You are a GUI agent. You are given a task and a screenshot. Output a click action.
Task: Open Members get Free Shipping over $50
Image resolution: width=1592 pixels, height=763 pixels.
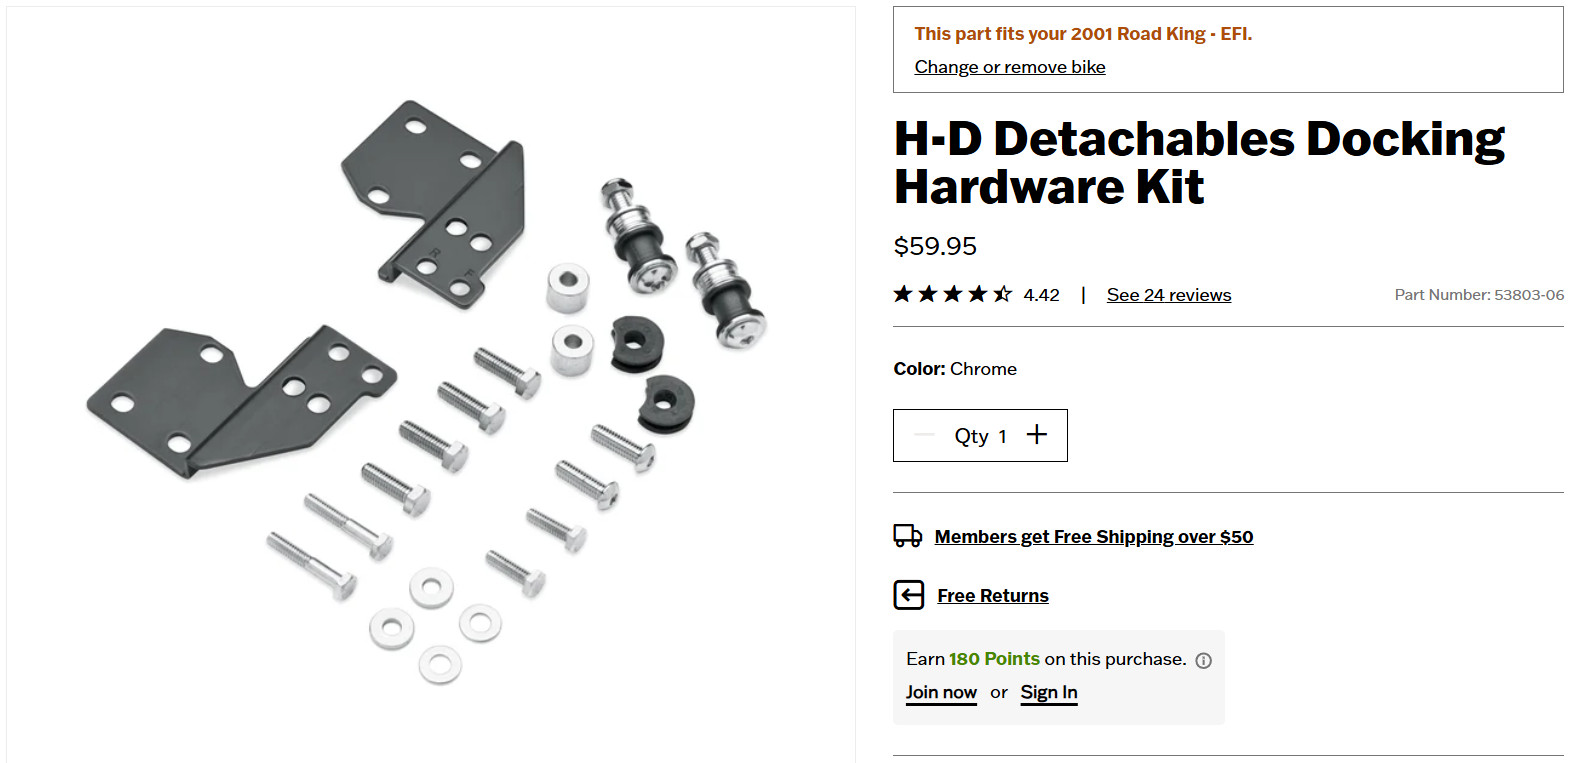click(1094, 537)
